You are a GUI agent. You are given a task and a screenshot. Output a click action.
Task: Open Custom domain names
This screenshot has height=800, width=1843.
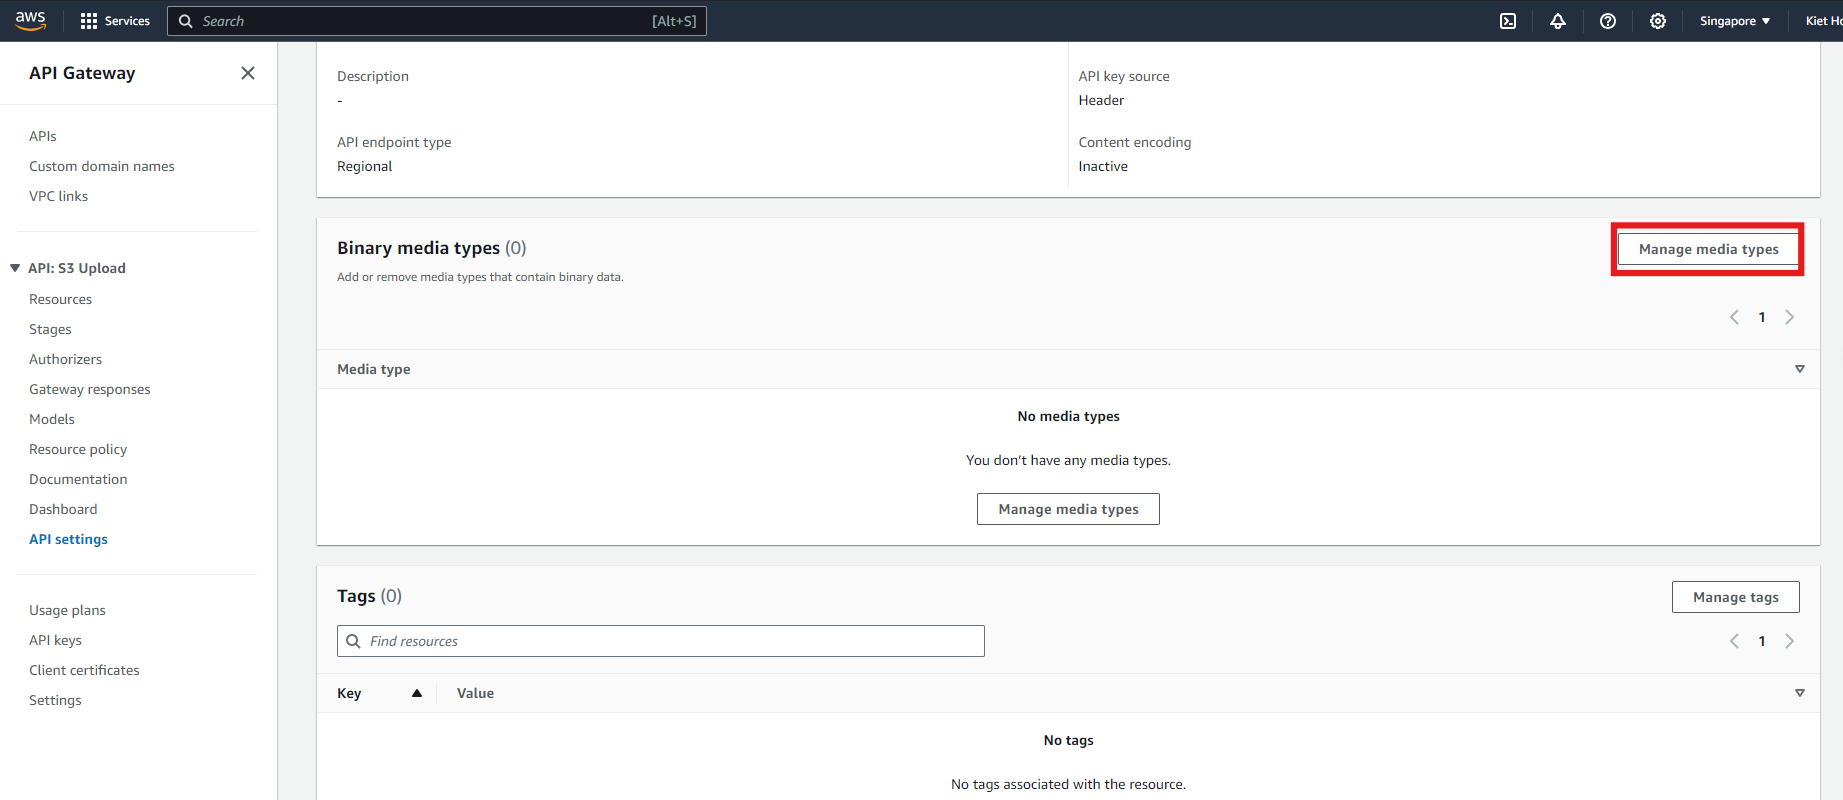(102, 166)
